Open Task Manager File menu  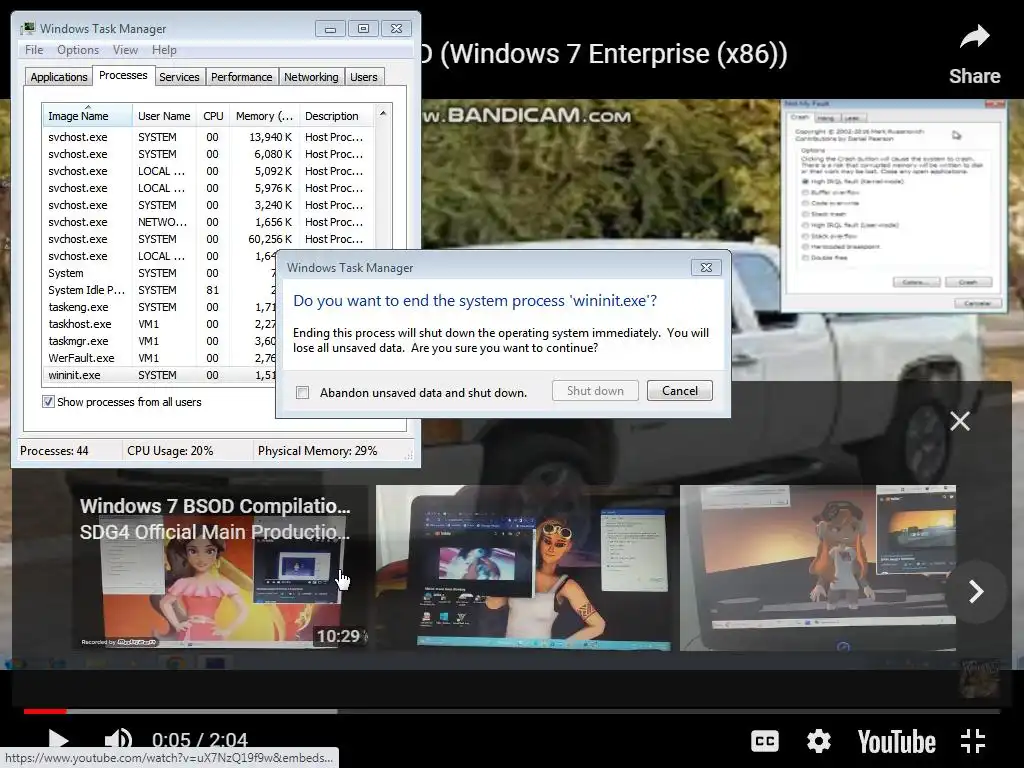click(34, 50)
